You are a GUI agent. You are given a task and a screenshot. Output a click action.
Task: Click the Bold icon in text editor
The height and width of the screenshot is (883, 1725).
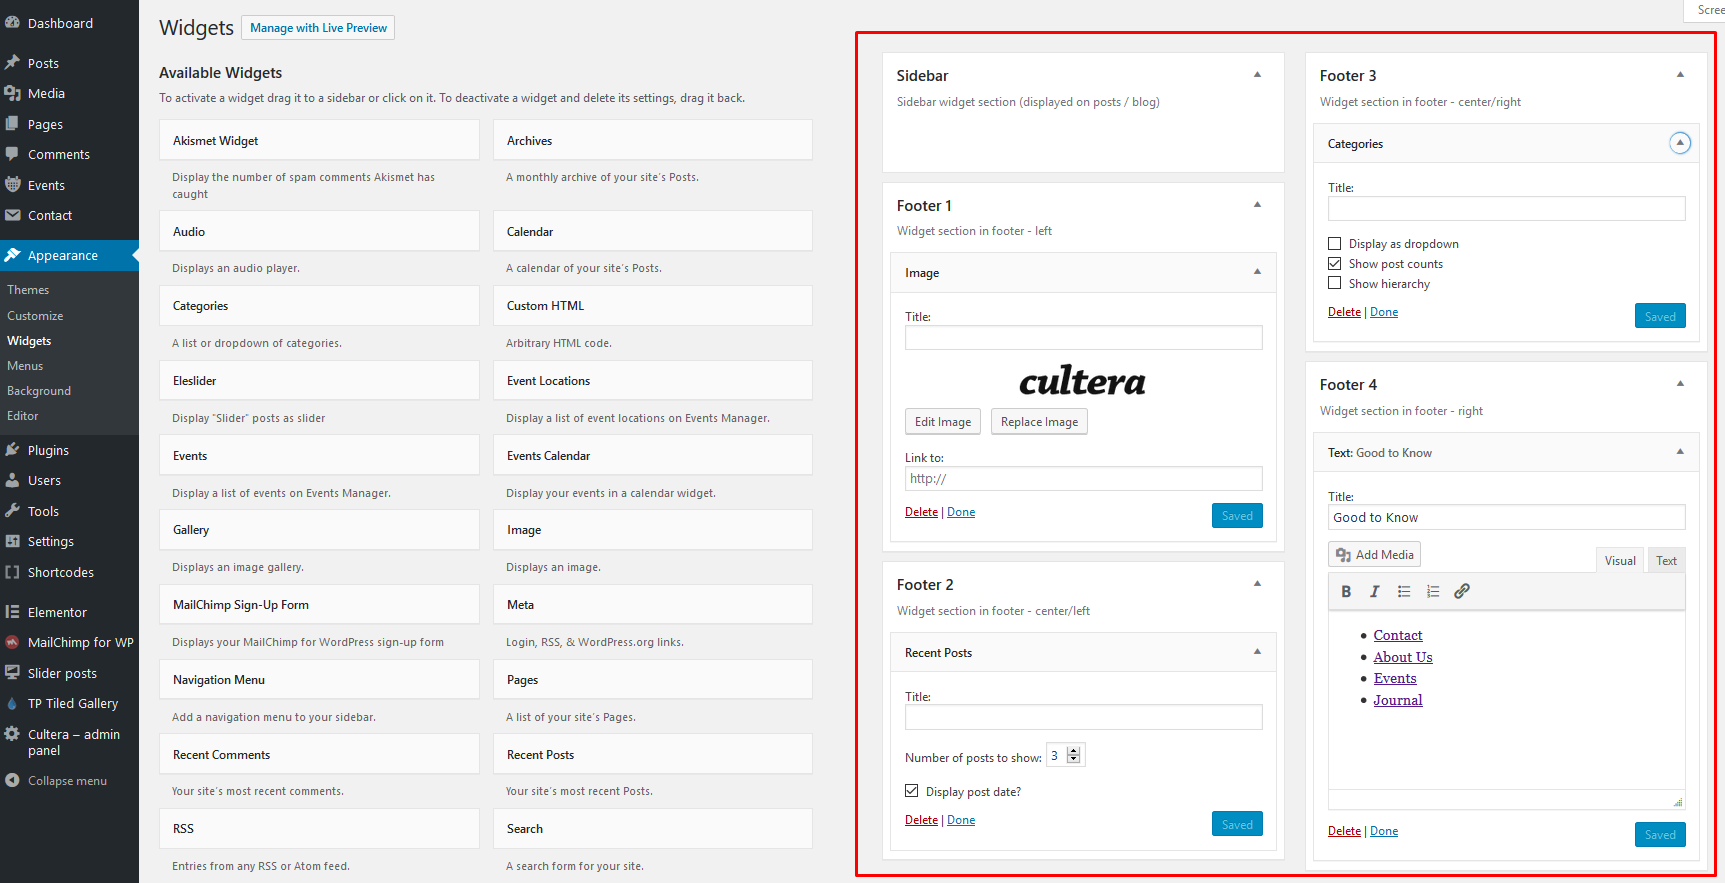click(1346, 592)
